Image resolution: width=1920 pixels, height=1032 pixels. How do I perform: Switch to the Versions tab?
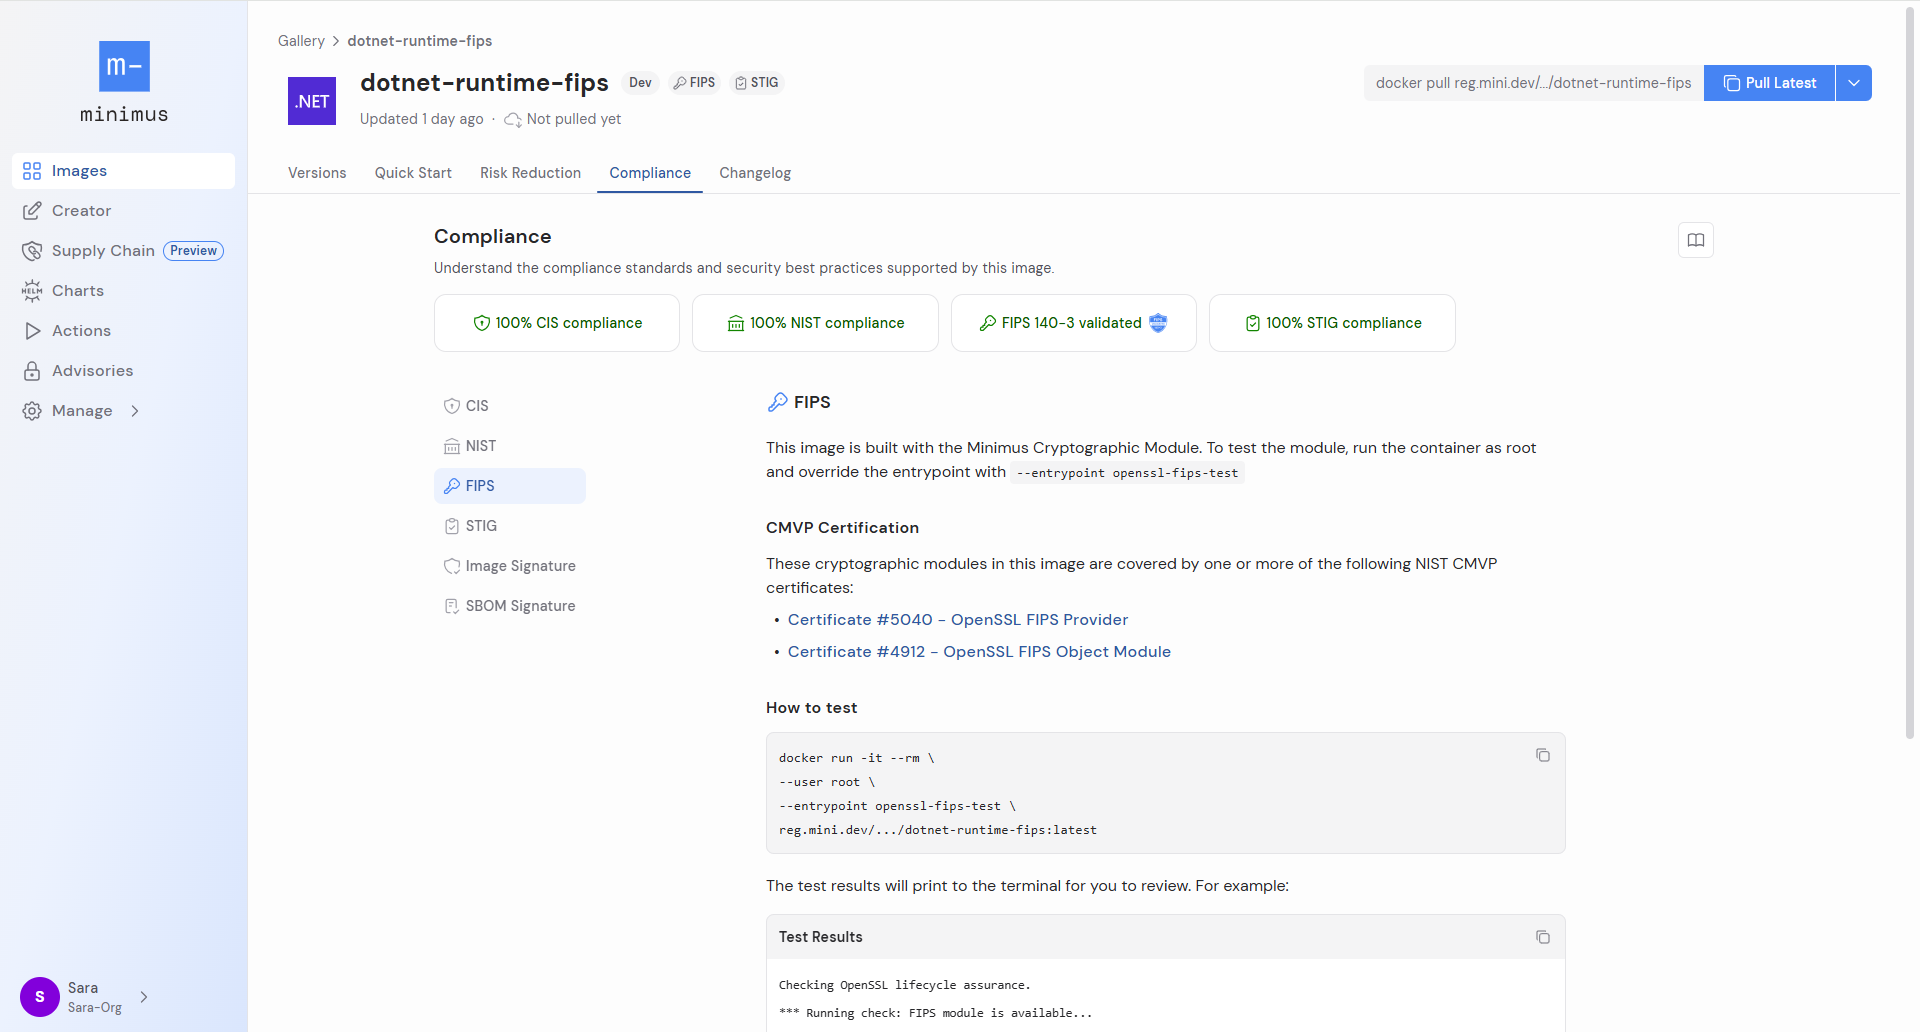click(317, 173)
